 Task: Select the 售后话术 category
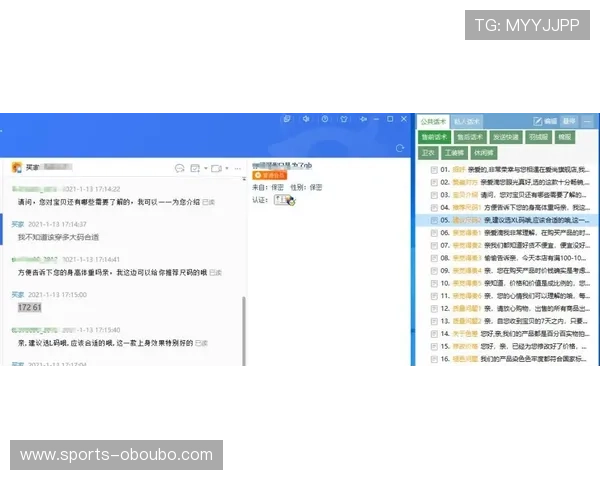point(470,137)
